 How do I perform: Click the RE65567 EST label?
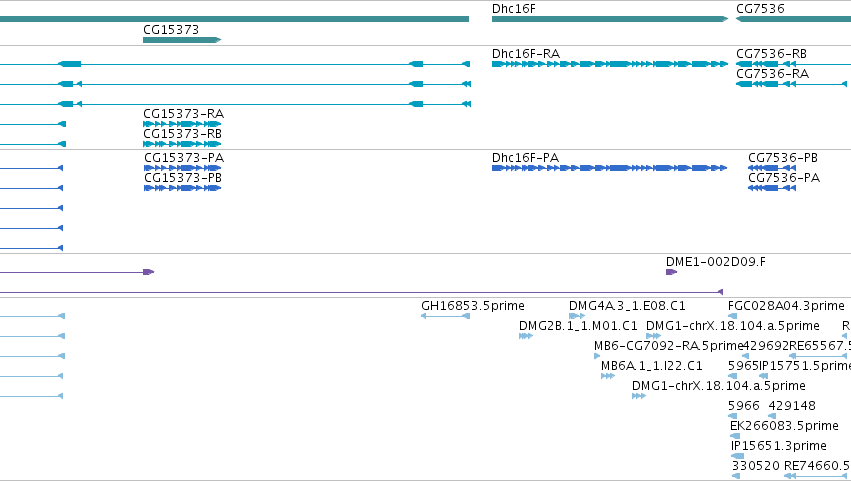820,346
